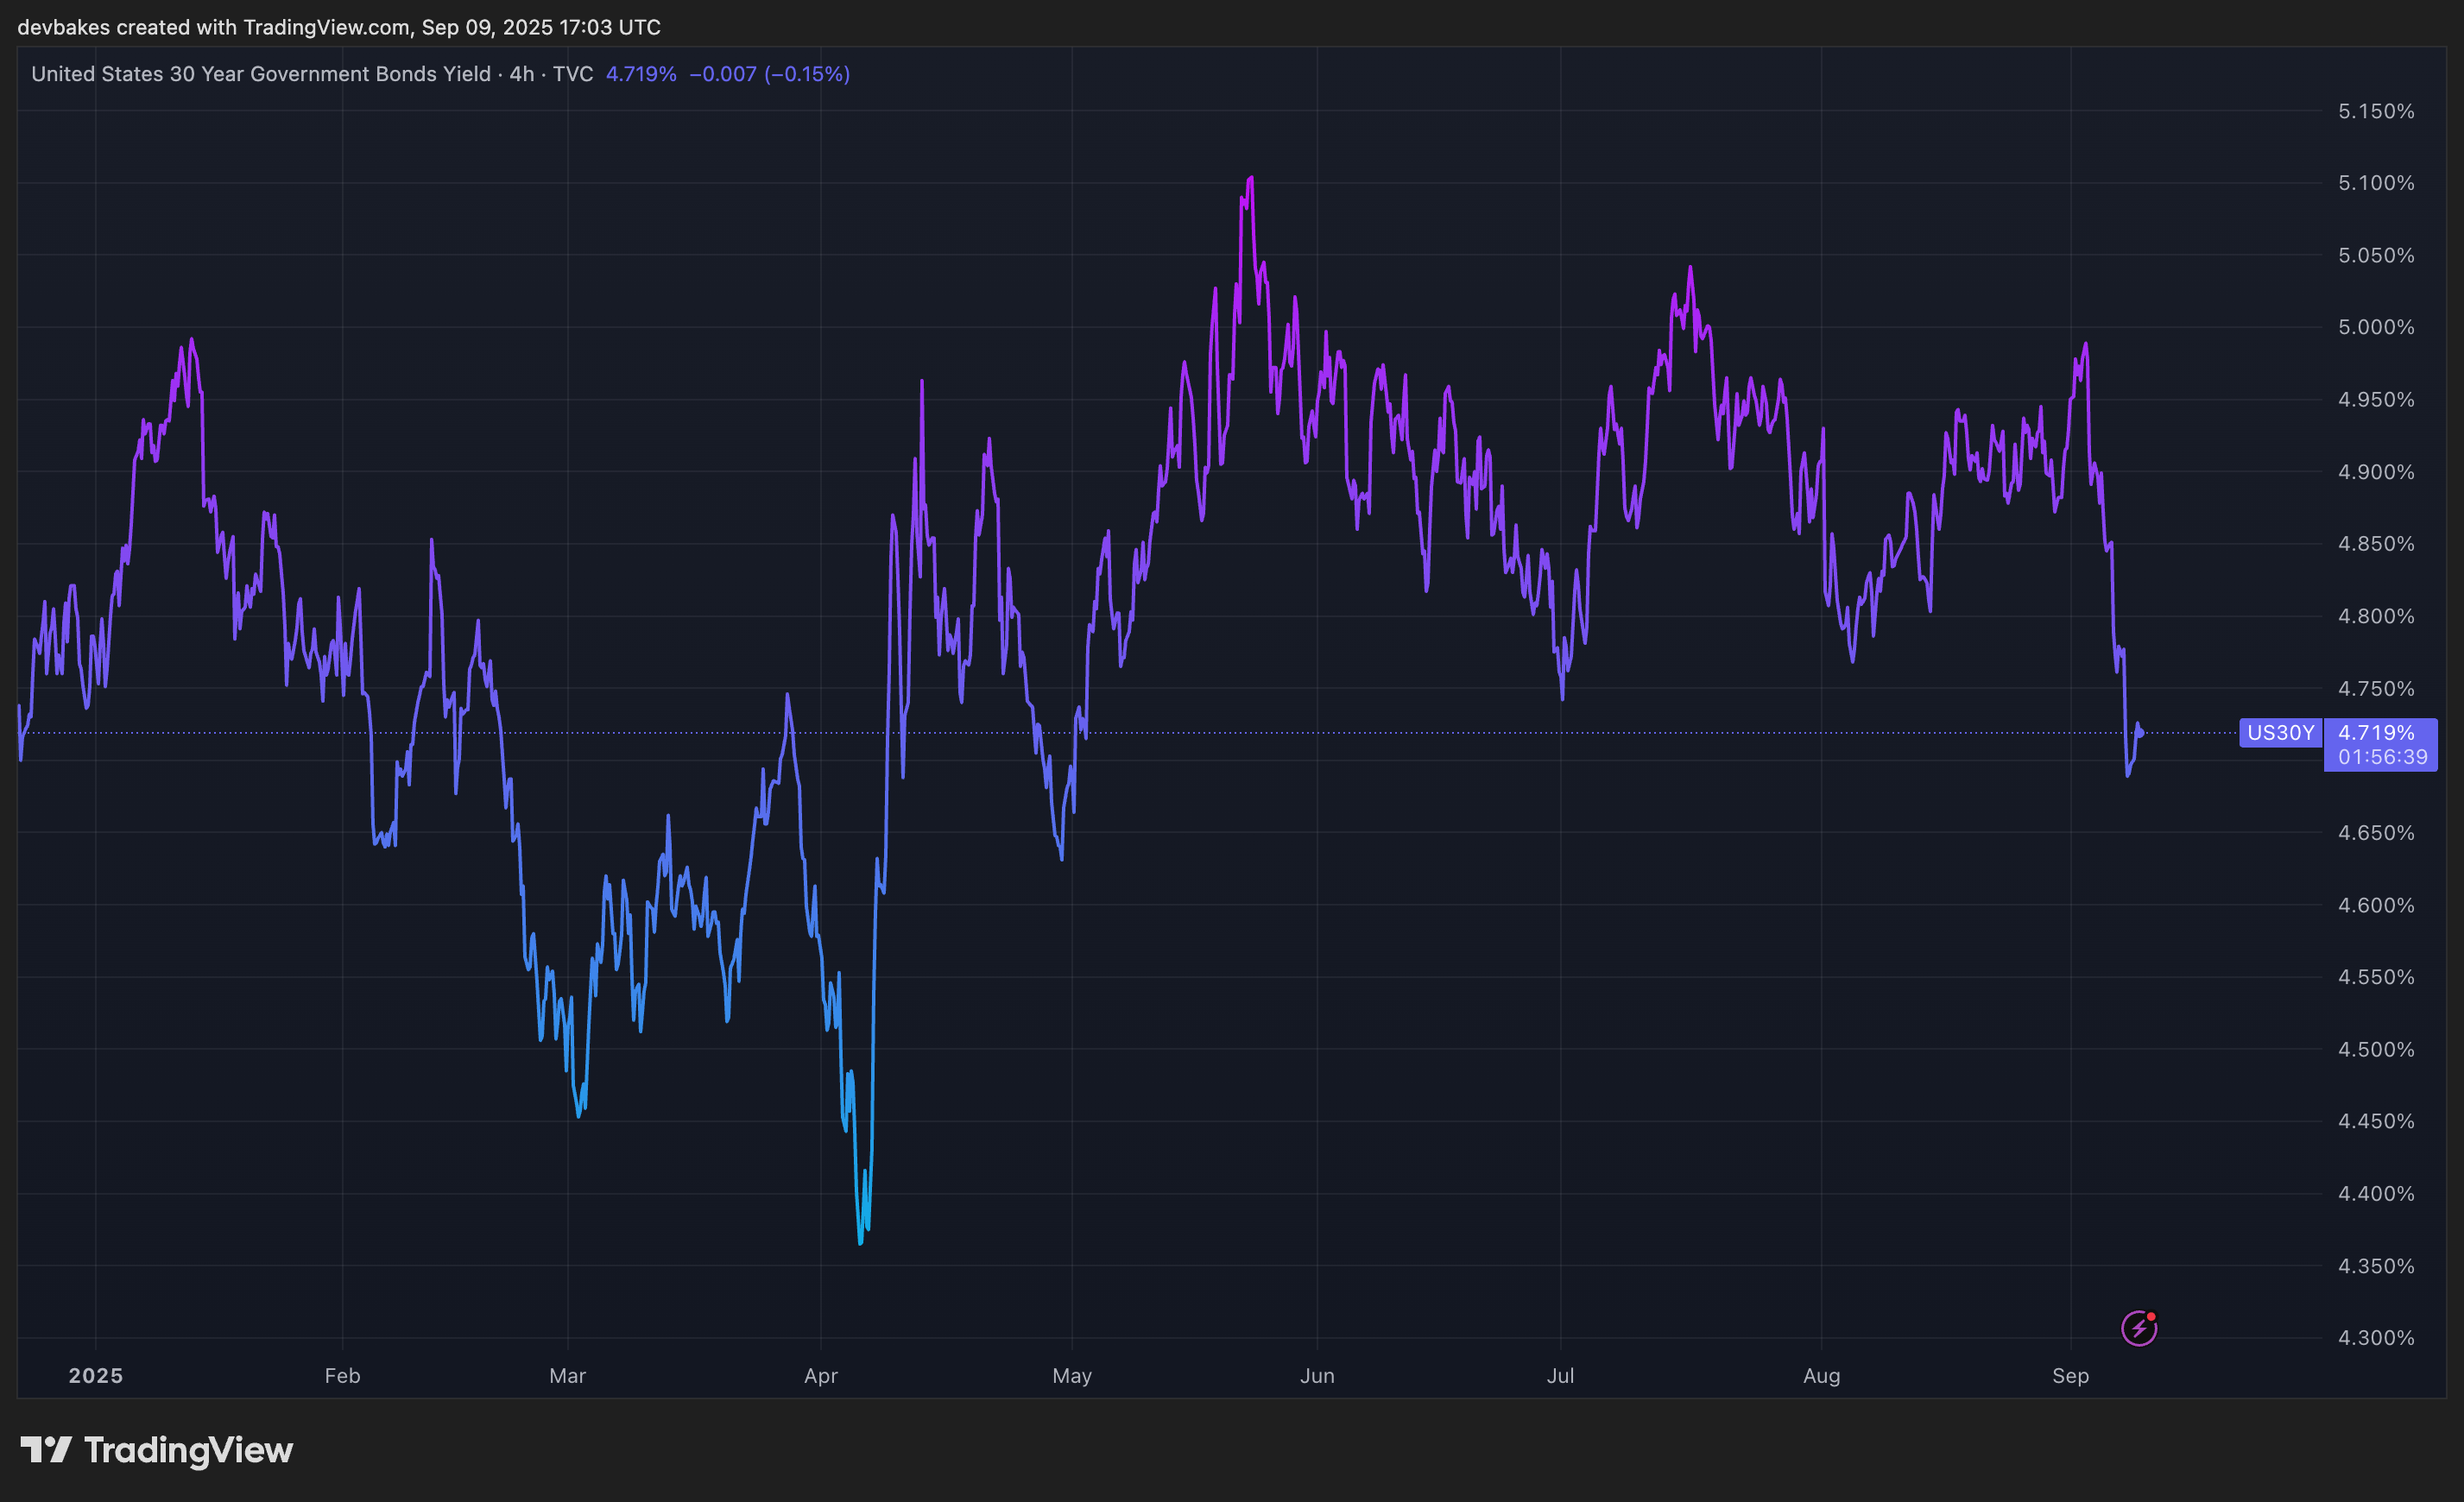2464x1502 pixels.
Task: Select the Jun label on time axis
Action: click(x=1317, y=1375)
